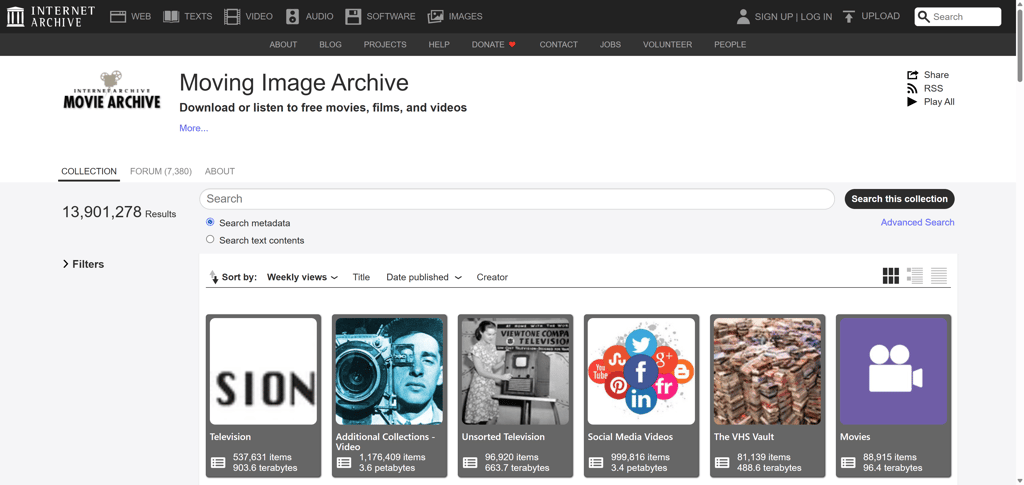The height and width of the screenshot is (485, 1024).
Task: Click the Texts book icon
Action: 171,16
